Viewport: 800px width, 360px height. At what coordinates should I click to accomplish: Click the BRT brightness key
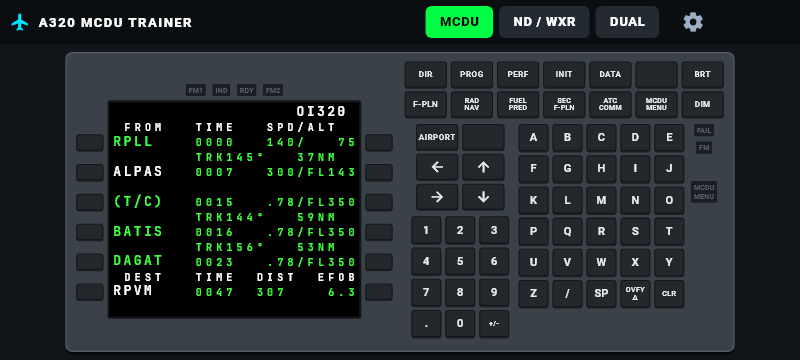pos(703,74)
